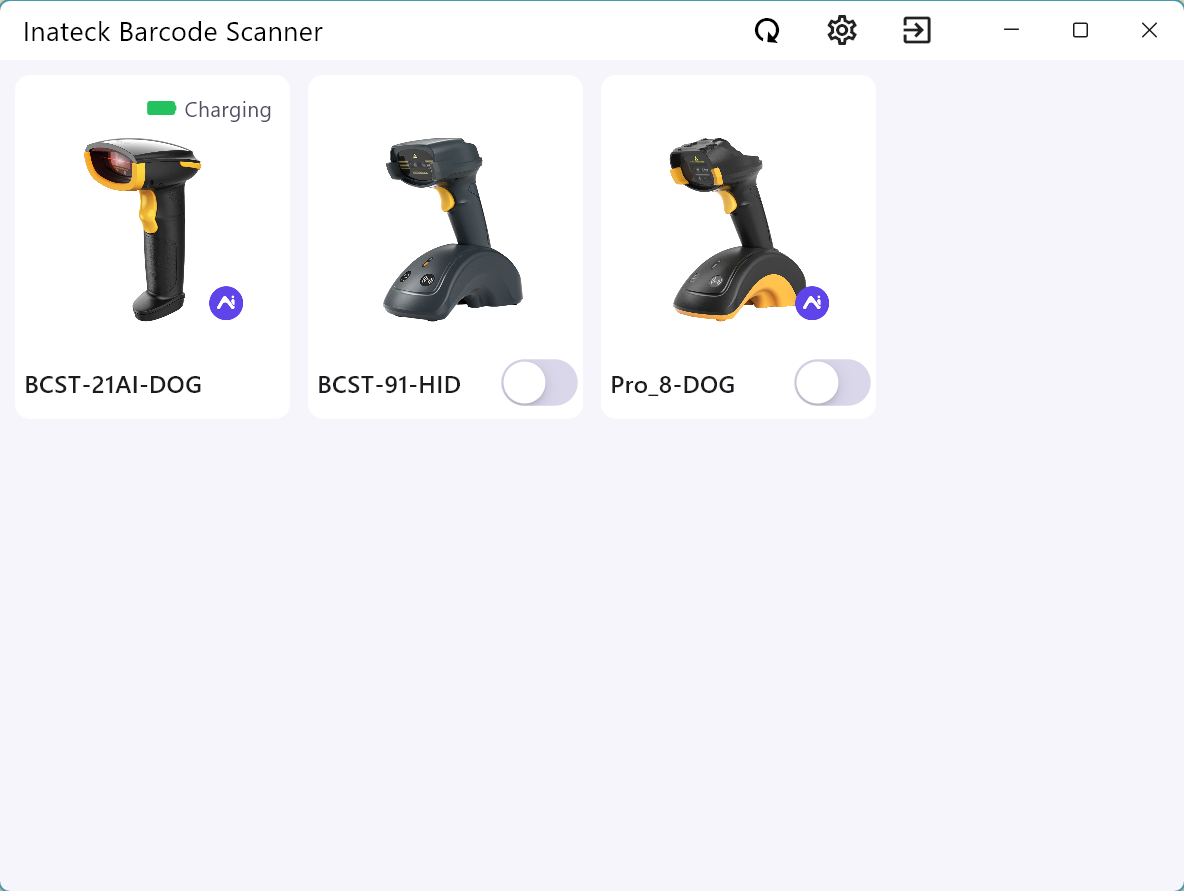
Task: Click the Inateck Barcode Scanner title
Action: [173, 32]
